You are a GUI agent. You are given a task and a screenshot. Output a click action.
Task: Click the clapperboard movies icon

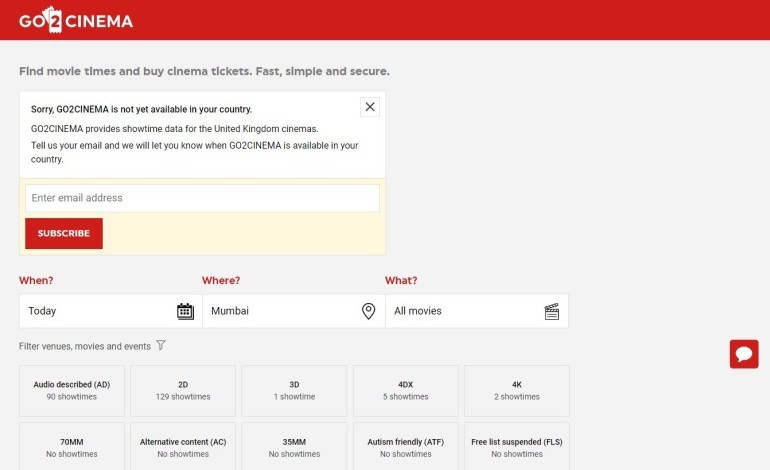(x=551, y=311)
